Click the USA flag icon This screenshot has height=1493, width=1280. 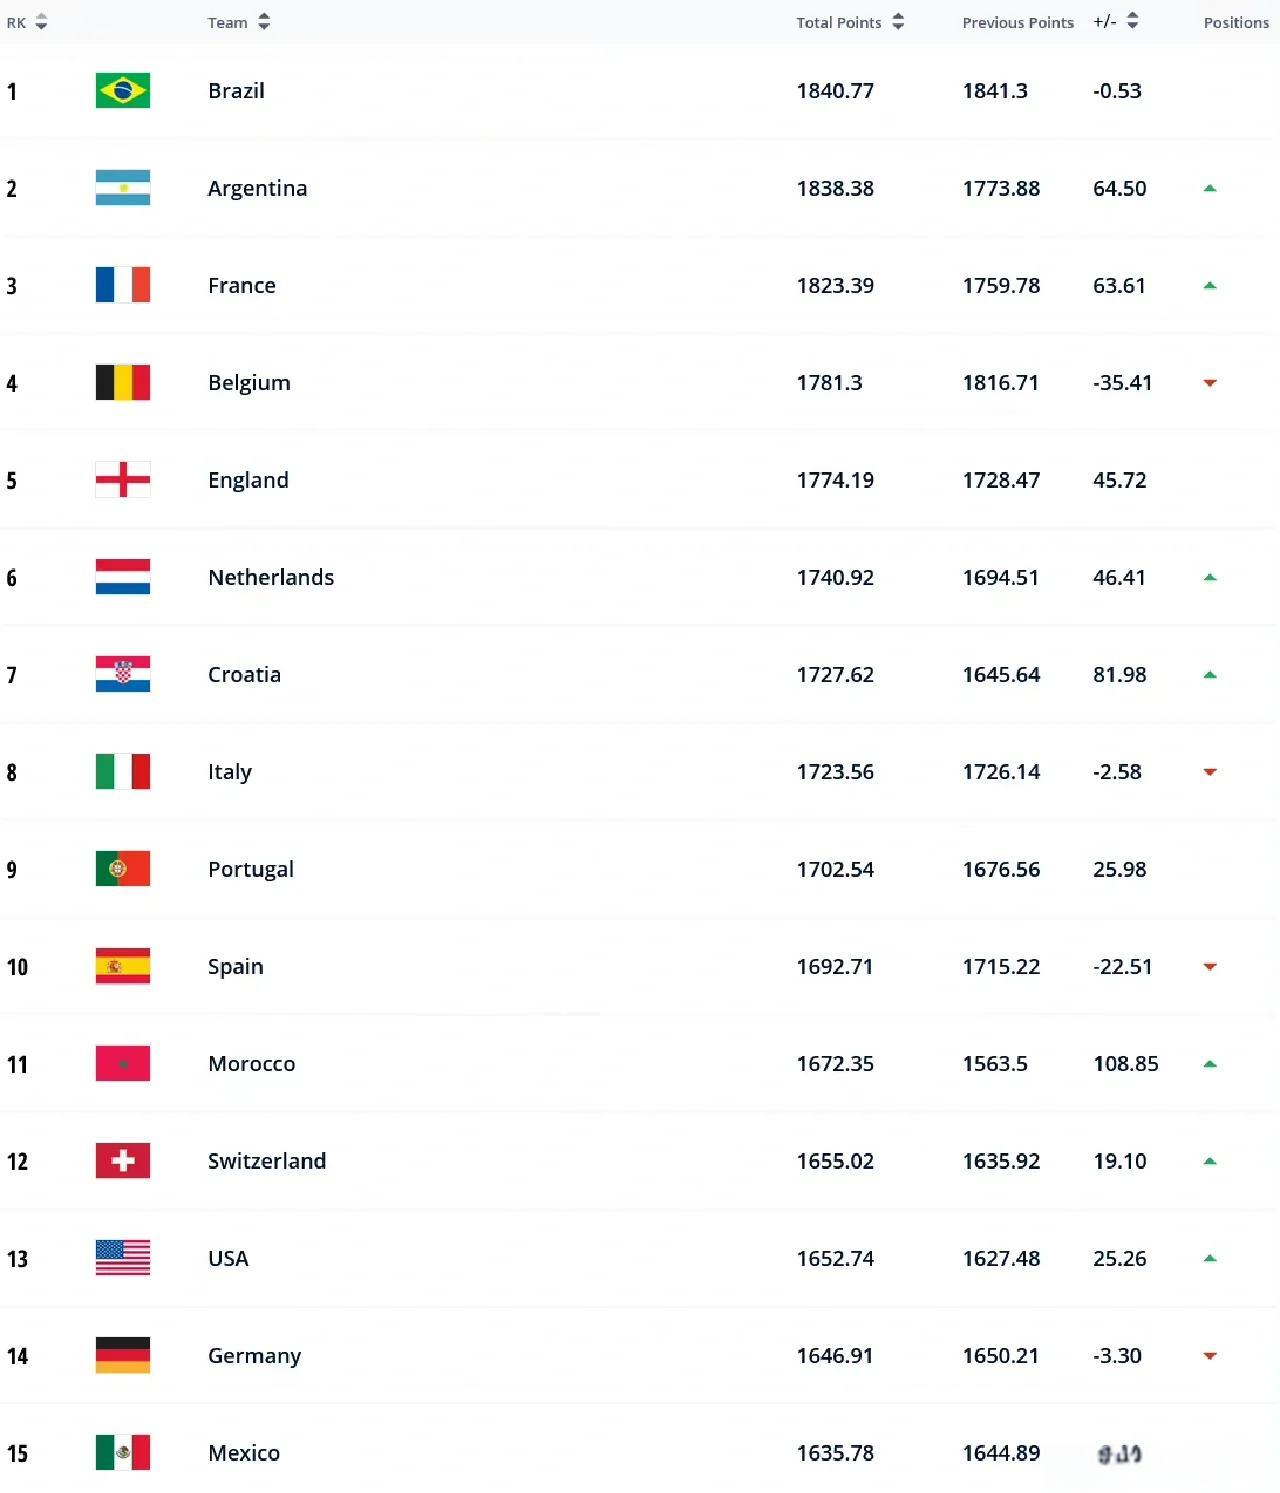point(122,1258)
